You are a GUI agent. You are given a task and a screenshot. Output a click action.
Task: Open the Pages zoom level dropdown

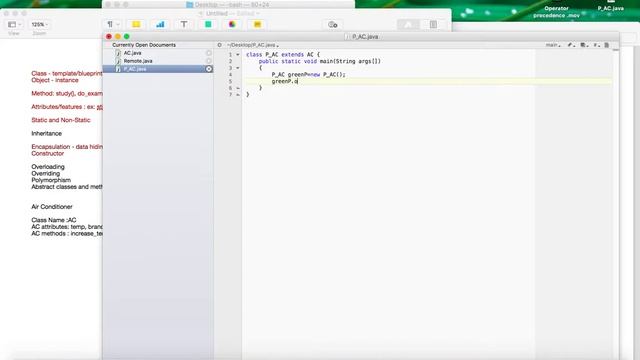(x=40, y=24)
